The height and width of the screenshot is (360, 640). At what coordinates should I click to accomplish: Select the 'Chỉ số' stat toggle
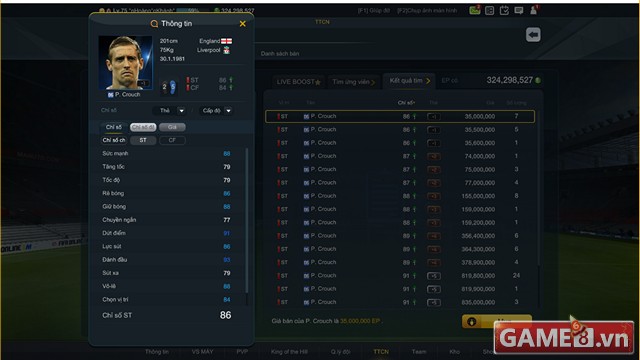113,127
